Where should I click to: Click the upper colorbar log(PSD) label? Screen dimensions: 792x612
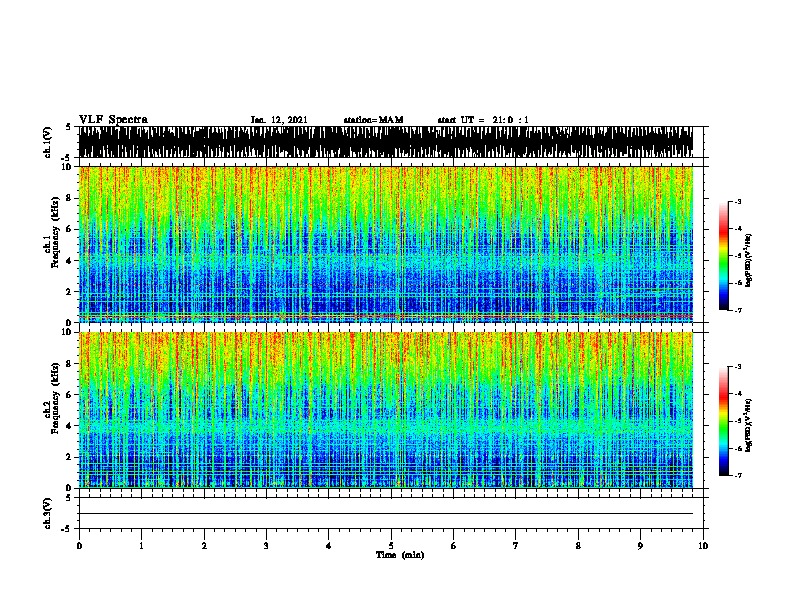coord(749,260)
